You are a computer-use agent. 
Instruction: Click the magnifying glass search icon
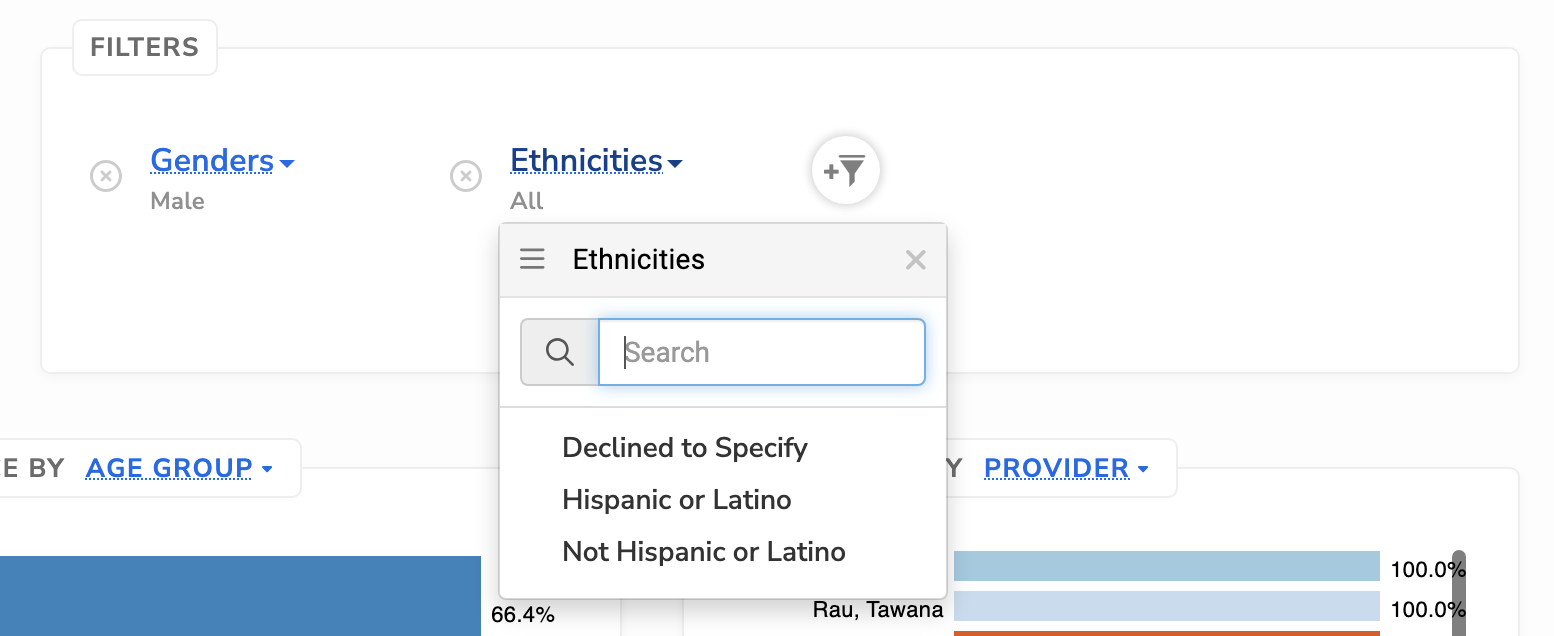click(x=560, y=352)
